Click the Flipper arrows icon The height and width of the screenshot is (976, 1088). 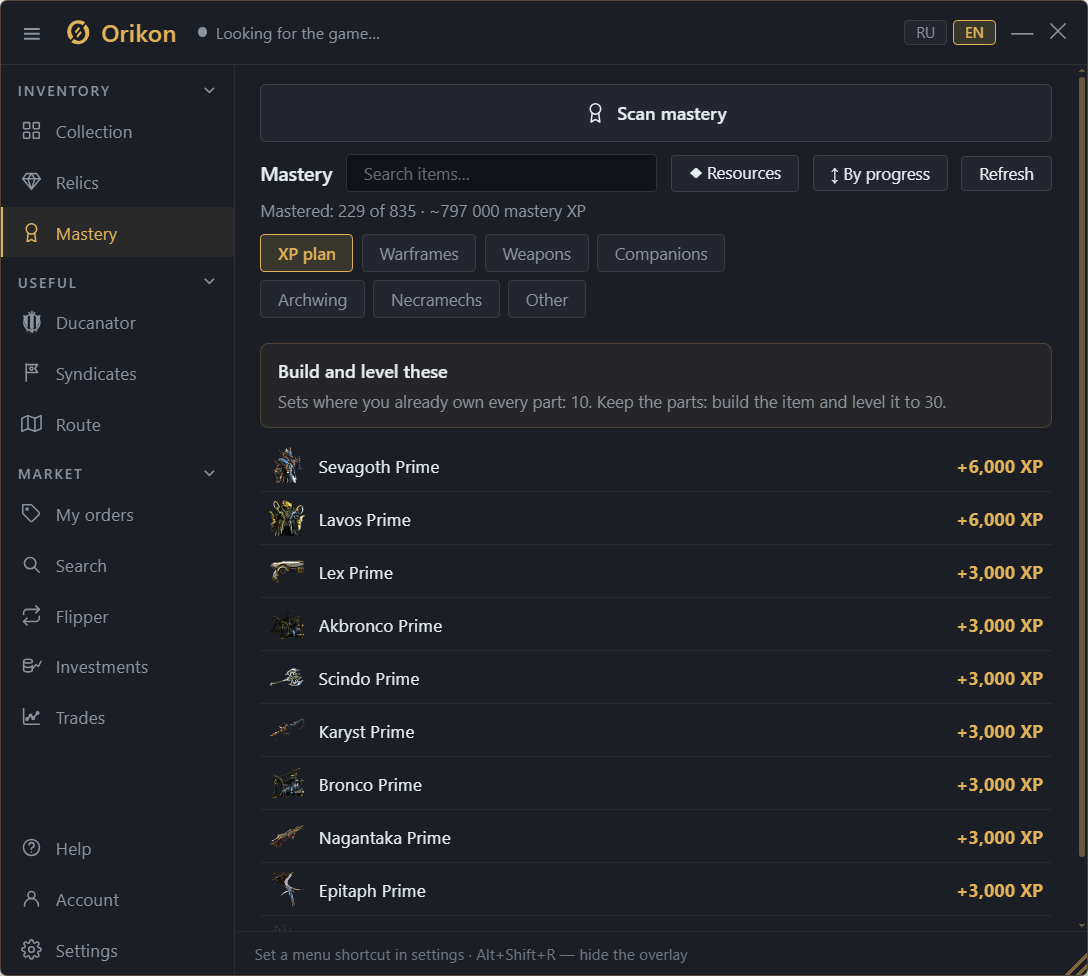(x=31, y=616)
